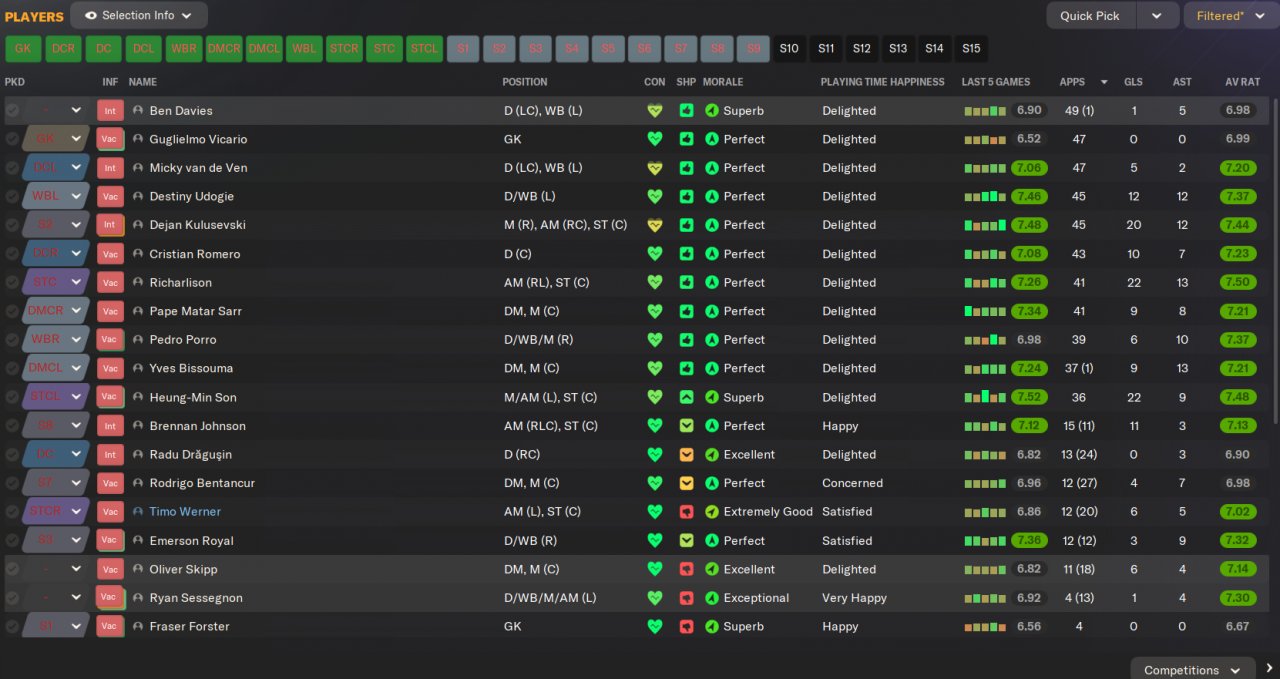Select the S5 substitute slot
Screen dimensions: 1280x679
608,48
